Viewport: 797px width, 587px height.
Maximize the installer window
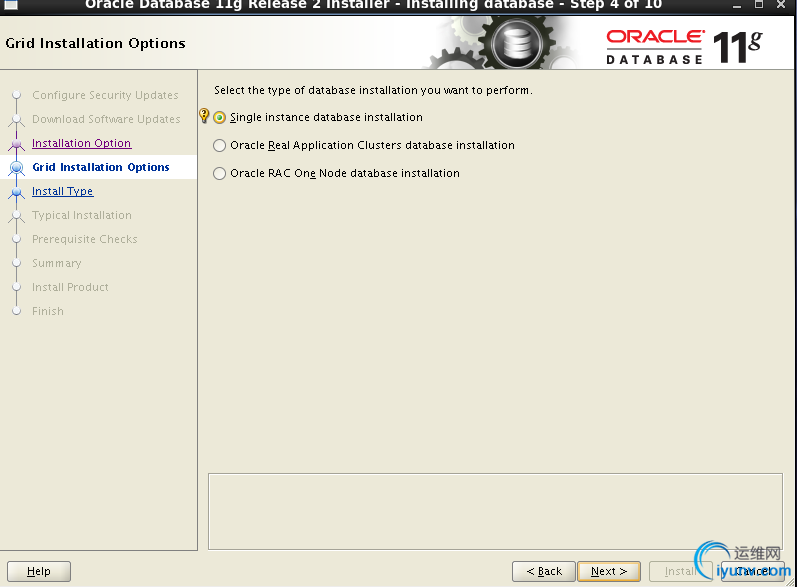pyautogui.click(x=758, y=5)
